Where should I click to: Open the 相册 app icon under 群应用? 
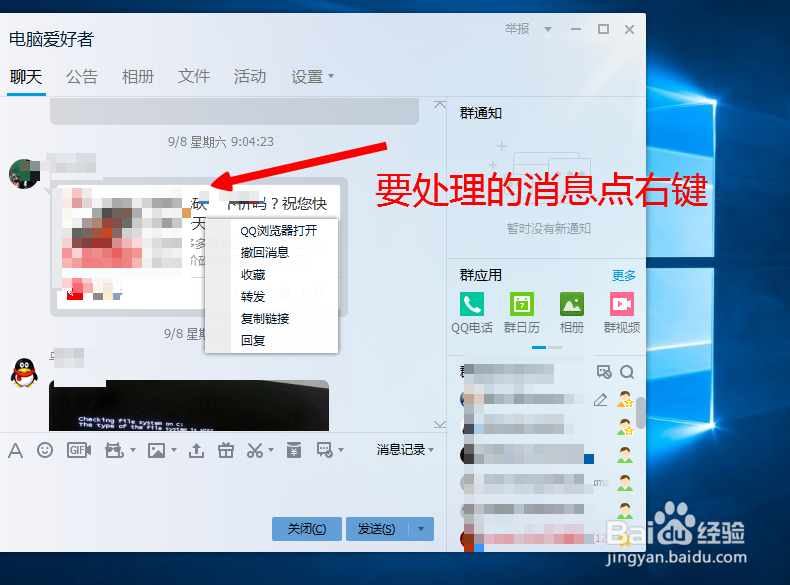572,304
